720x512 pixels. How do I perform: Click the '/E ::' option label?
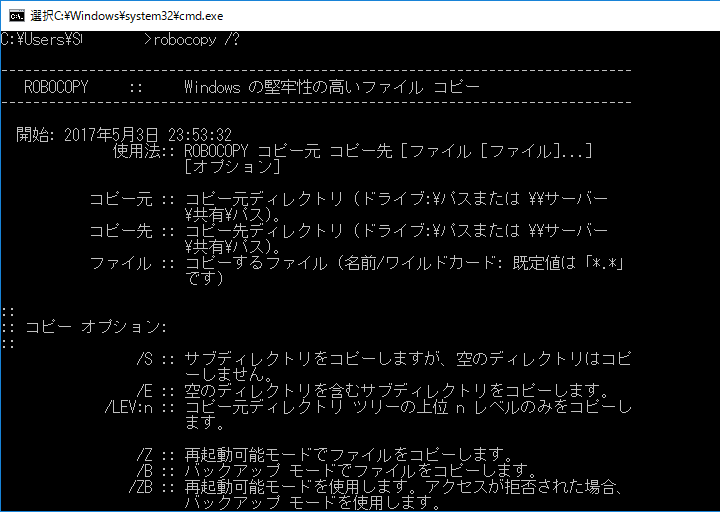pos(156,391)
